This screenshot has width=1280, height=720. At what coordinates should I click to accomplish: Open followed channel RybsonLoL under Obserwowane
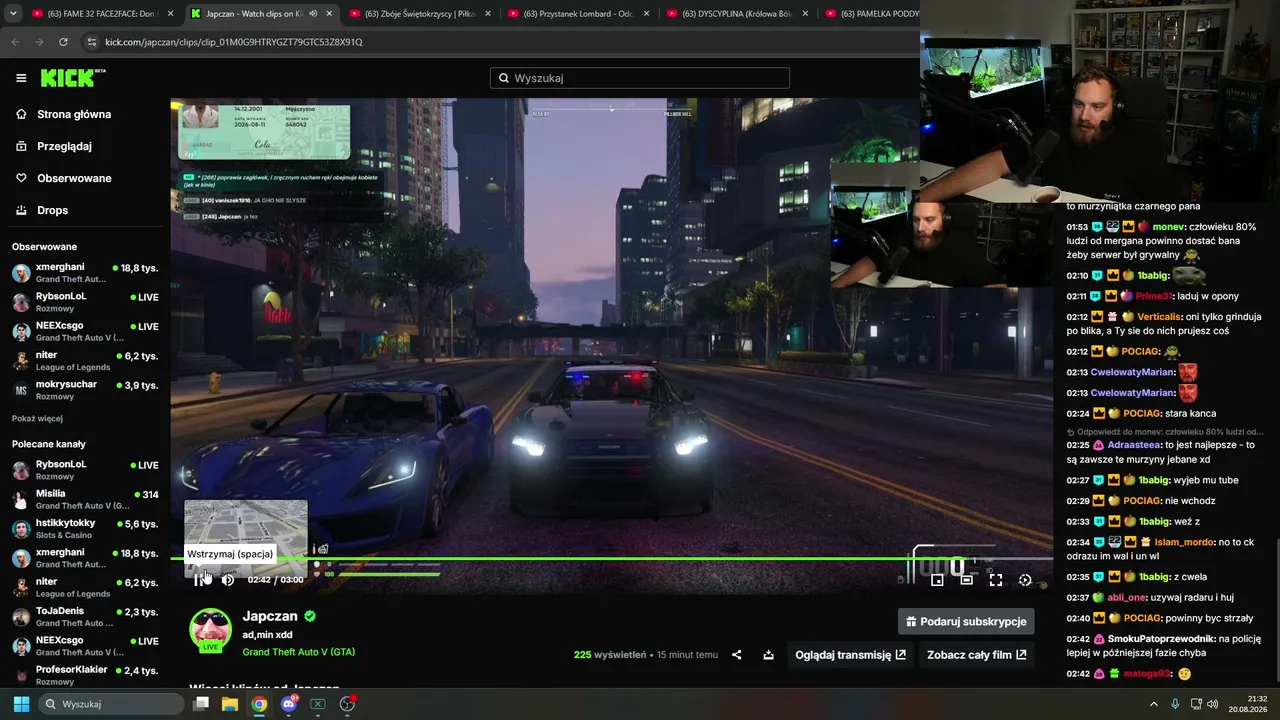click(x=85, y=302)
